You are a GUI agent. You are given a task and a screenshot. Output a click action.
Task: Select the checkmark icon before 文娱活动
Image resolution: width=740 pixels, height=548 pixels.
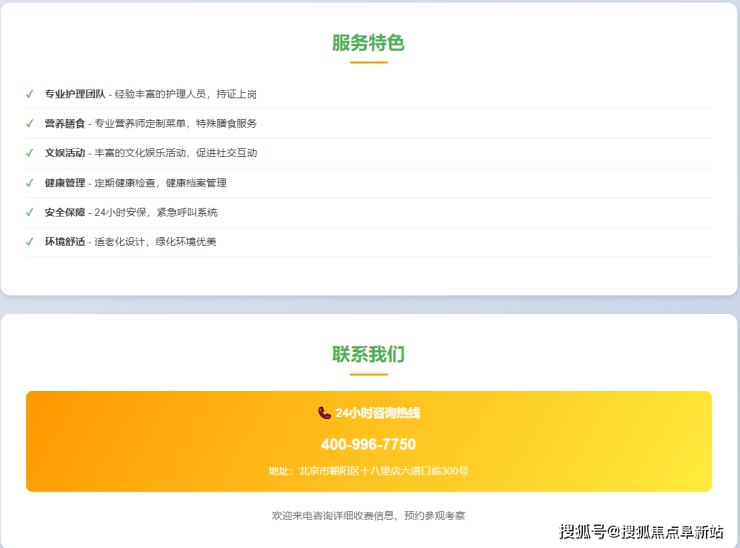[30, 153]
